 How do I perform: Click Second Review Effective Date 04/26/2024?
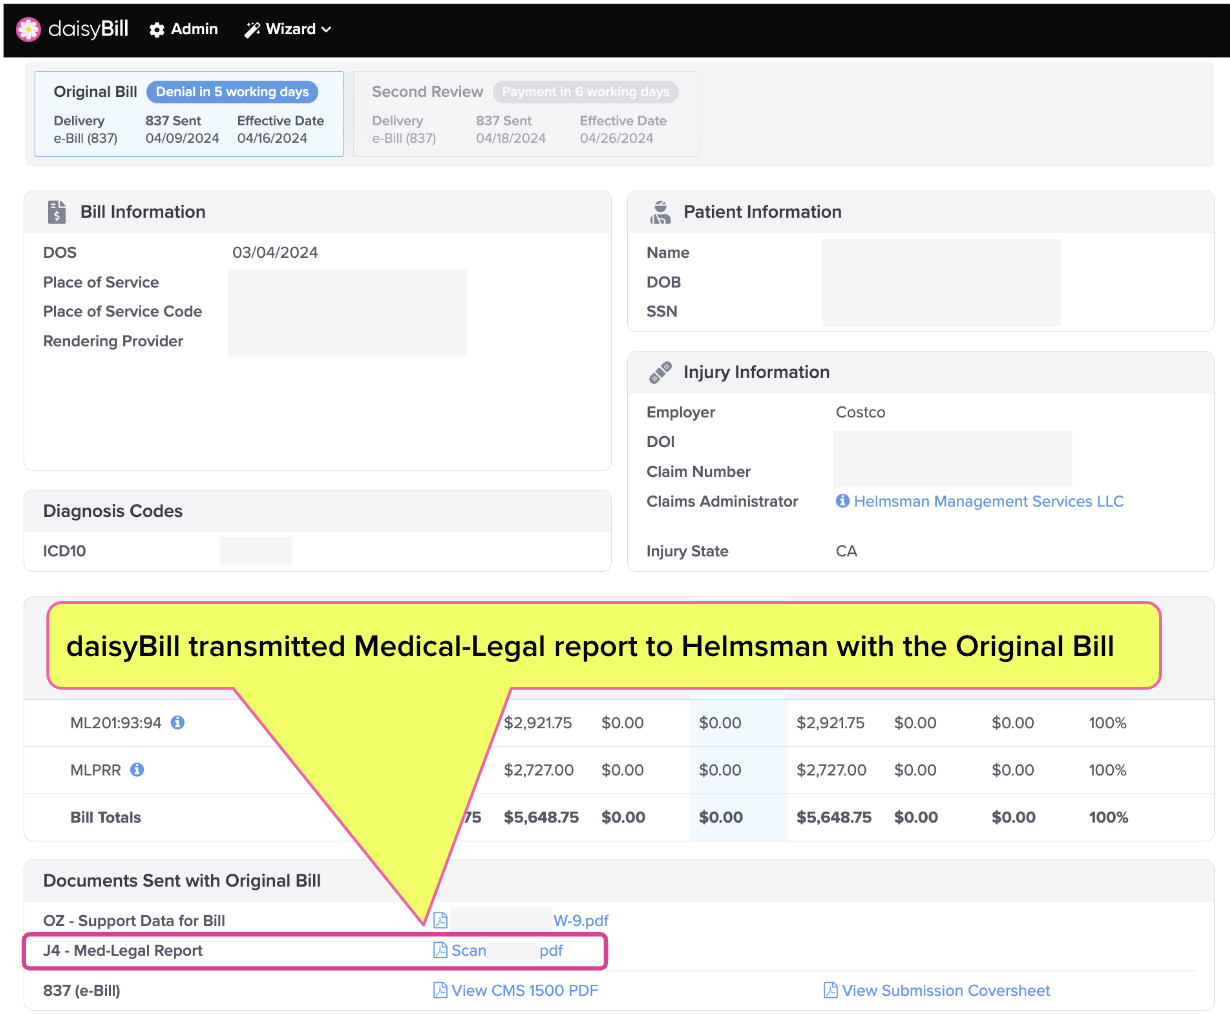click(617, 138)
